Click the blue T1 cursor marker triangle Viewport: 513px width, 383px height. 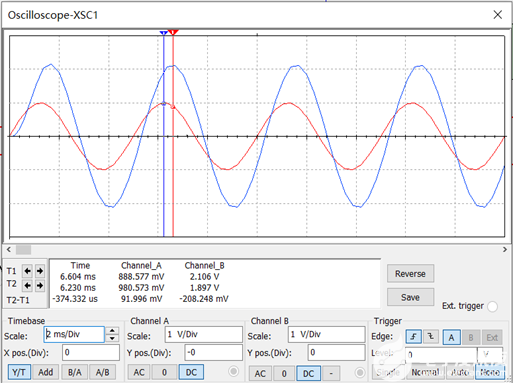[x=163, y=33]
